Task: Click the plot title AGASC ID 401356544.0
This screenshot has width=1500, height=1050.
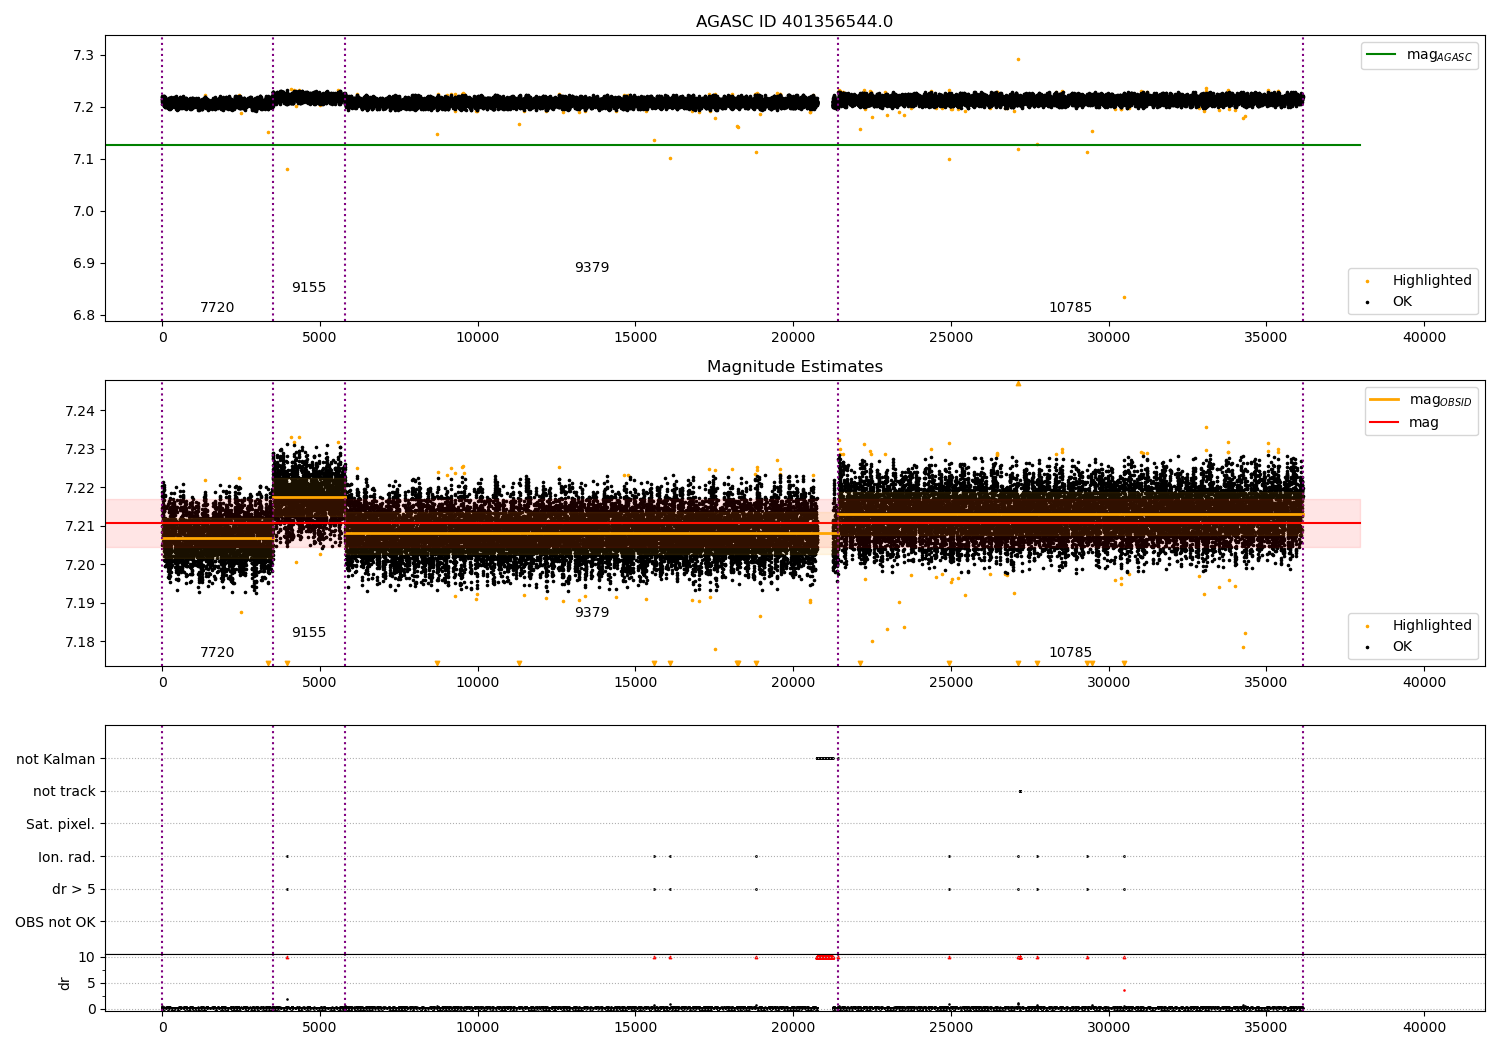Action: click(x=795, y=22)
